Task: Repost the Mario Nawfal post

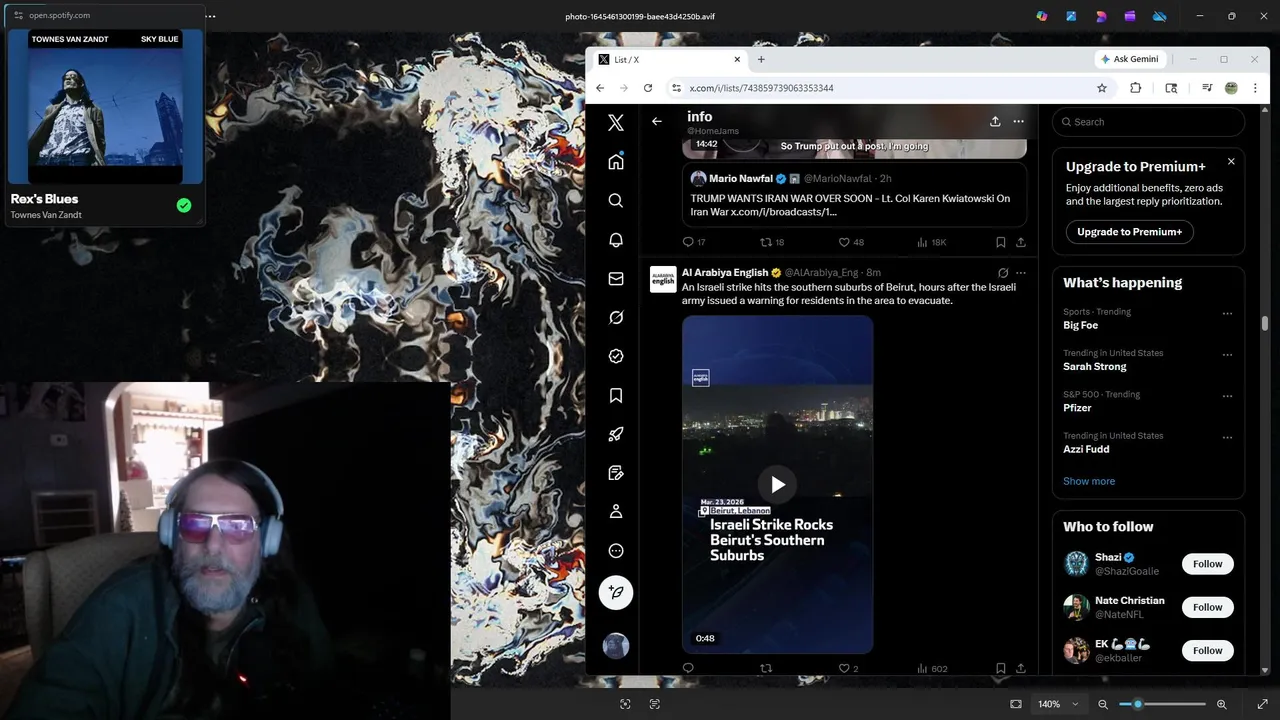Action: 766,242
